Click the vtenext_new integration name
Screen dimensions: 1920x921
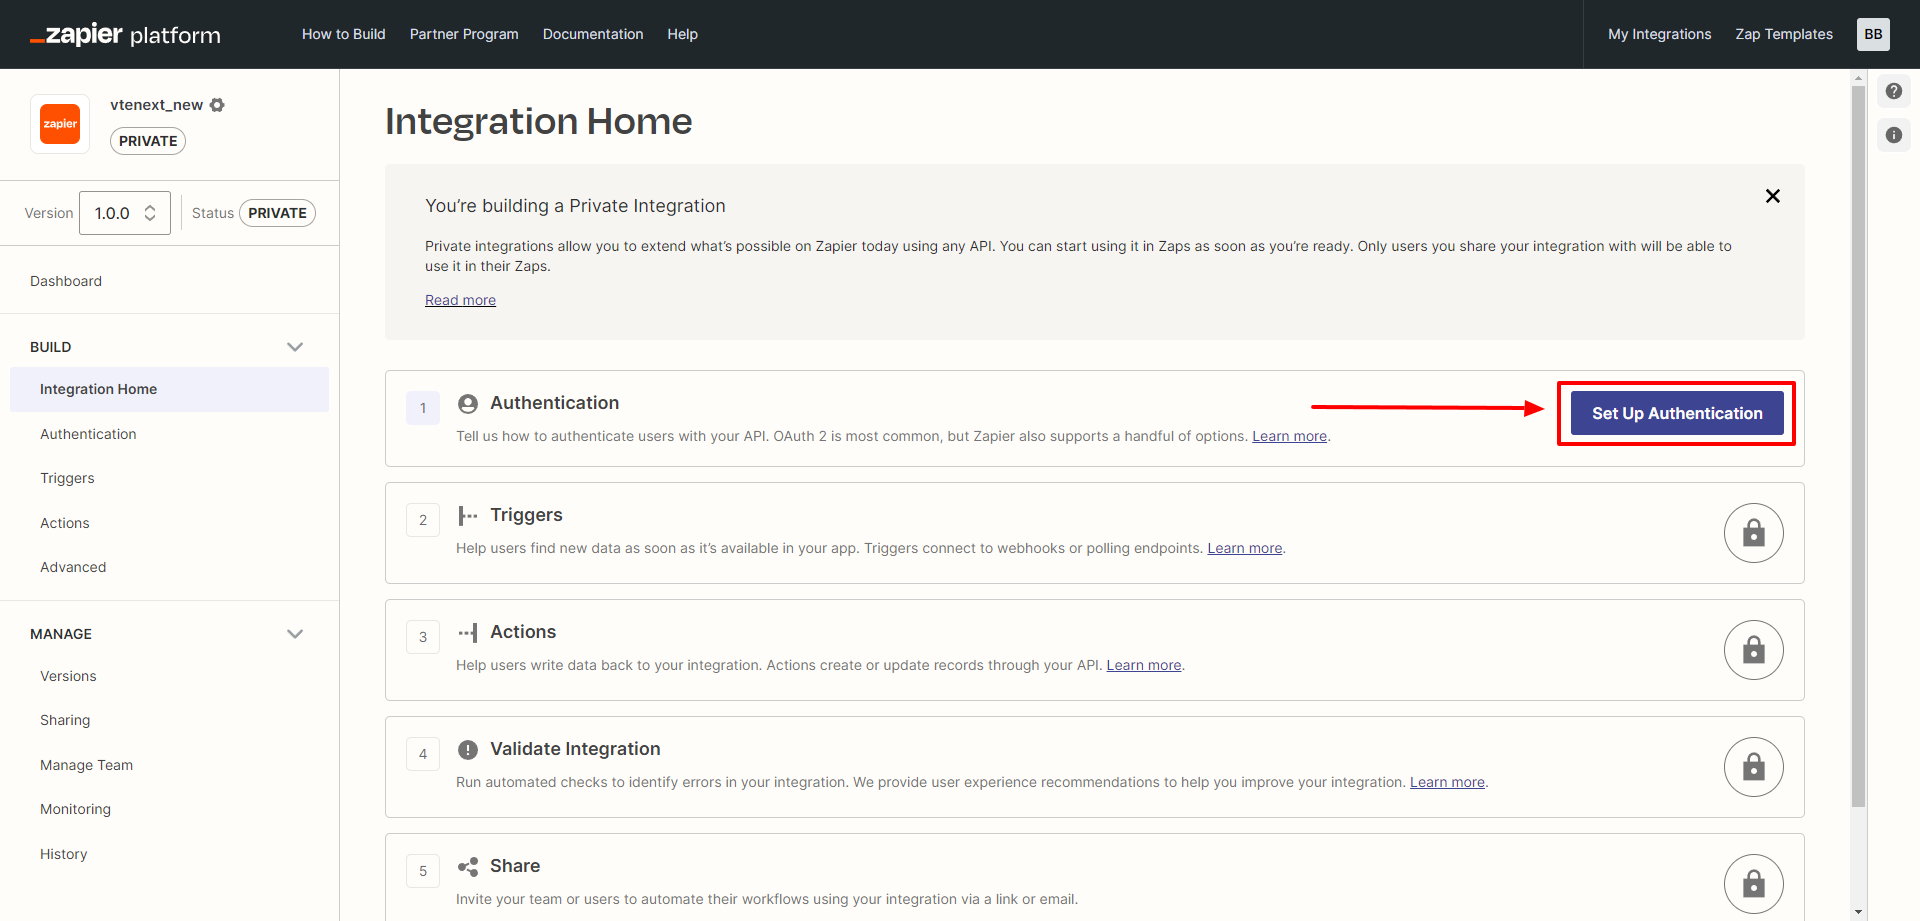(x=156, y=105)
